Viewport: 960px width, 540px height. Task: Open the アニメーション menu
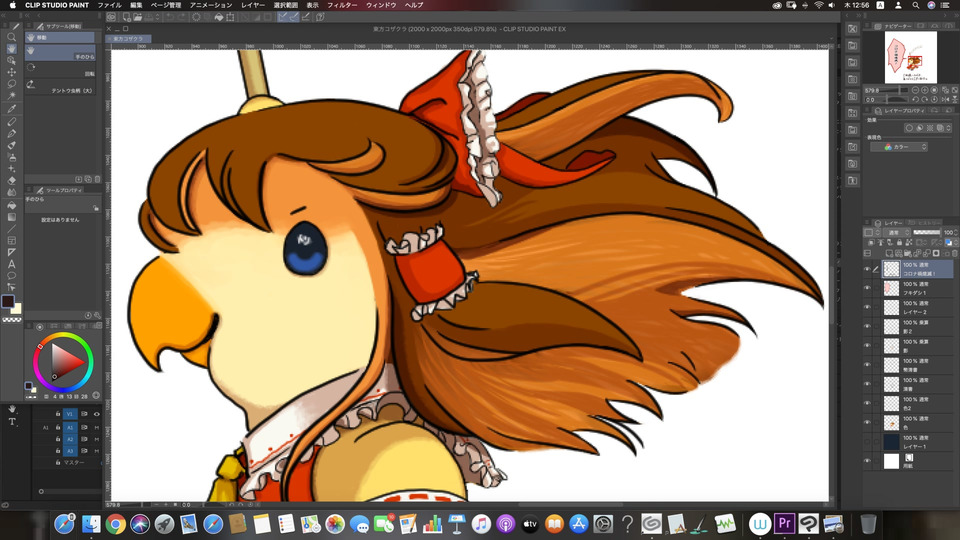click(211, 5)
